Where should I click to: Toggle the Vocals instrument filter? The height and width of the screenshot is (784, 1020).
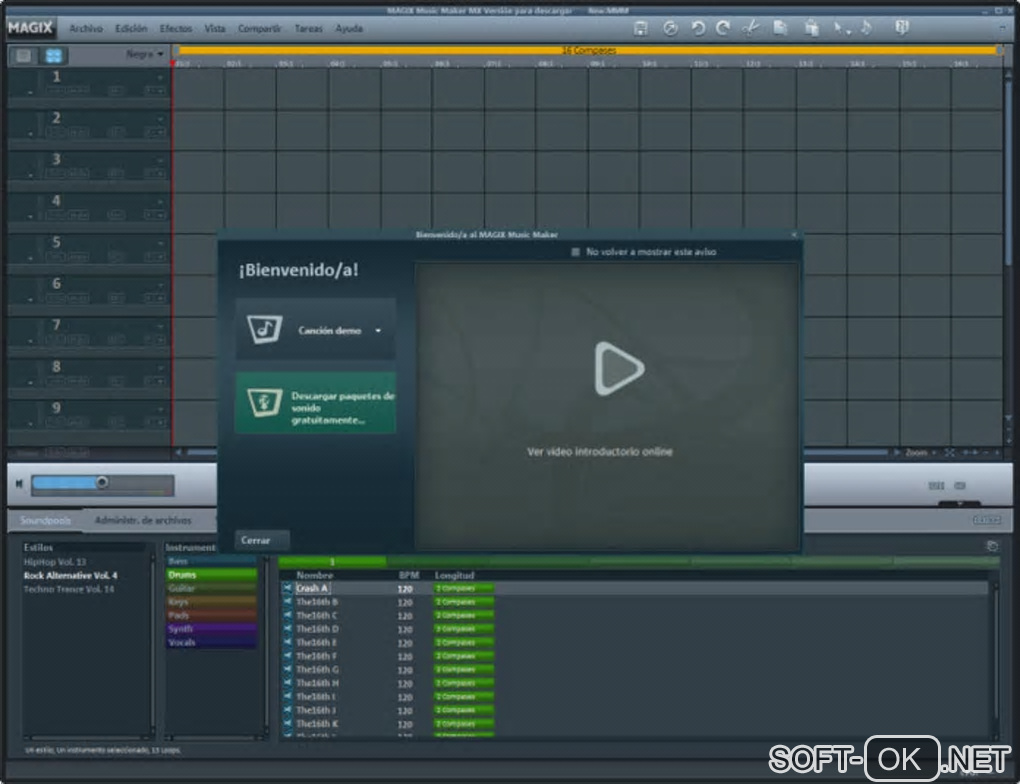211,643
